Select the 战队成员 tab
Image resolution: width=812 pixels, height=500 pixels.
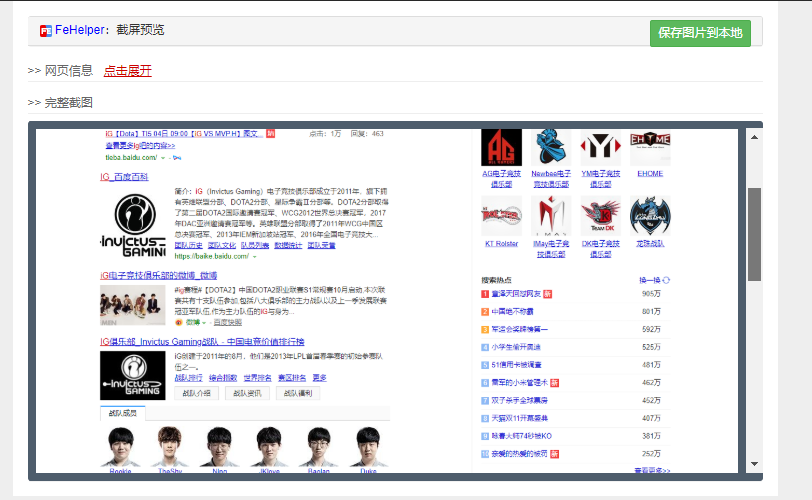pos(123,413)
